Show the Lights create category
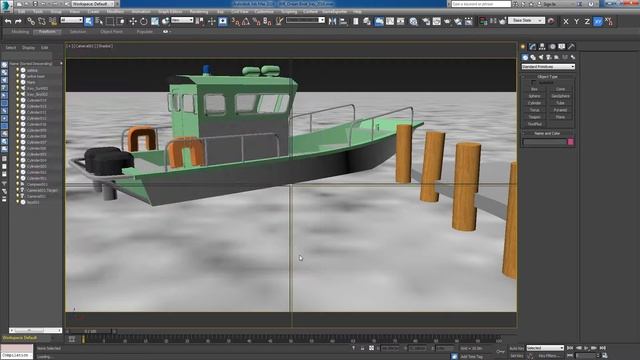 pyautogui.click(x=541, y=58)
